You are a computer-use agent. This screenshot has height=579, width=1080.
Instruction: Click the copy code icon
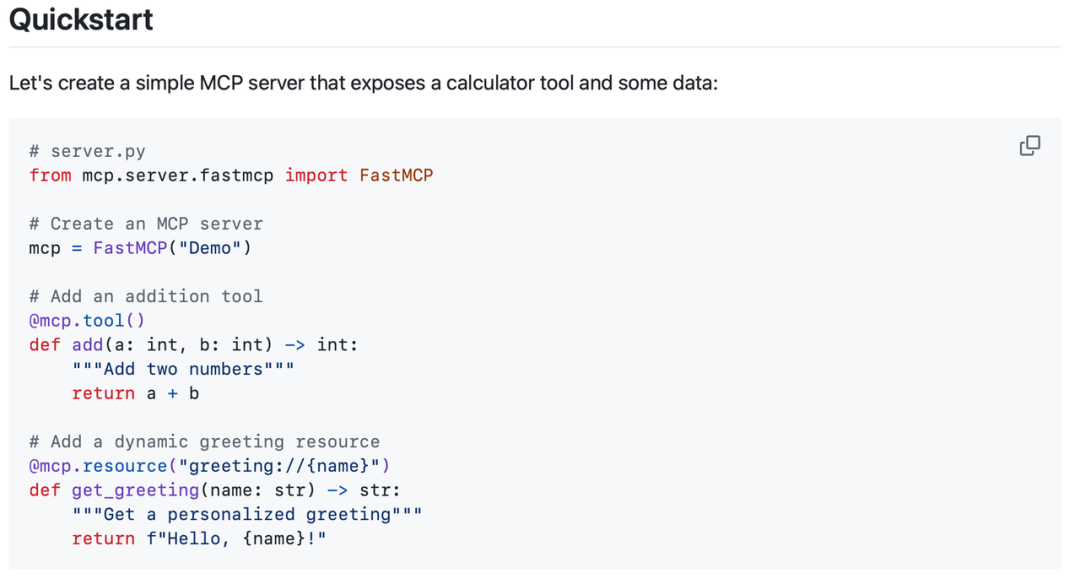point(1029,146)
